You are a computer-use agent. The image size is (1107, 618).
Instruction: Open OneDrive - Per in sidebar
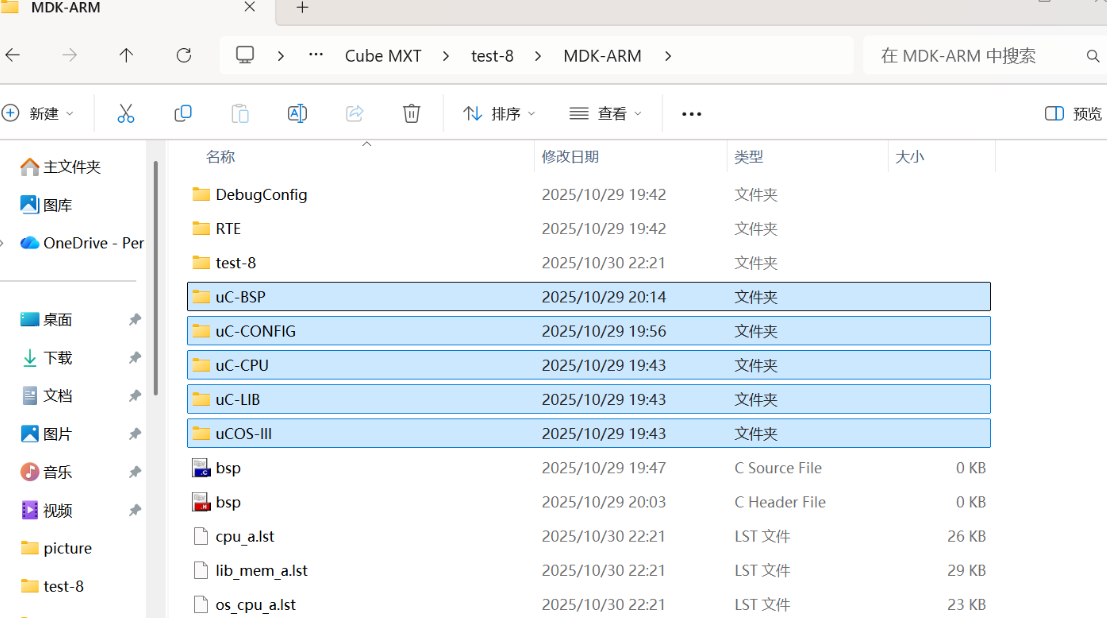(82, 243)
